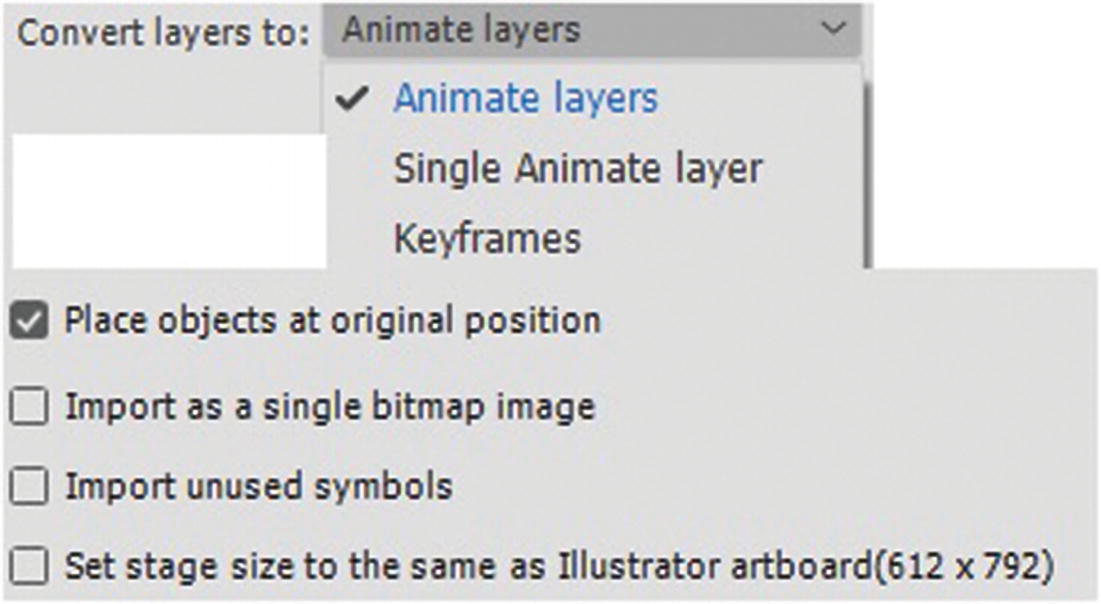
Task: Click the "Import unused symbols" checkbox square
Action: tap(31, 485)
